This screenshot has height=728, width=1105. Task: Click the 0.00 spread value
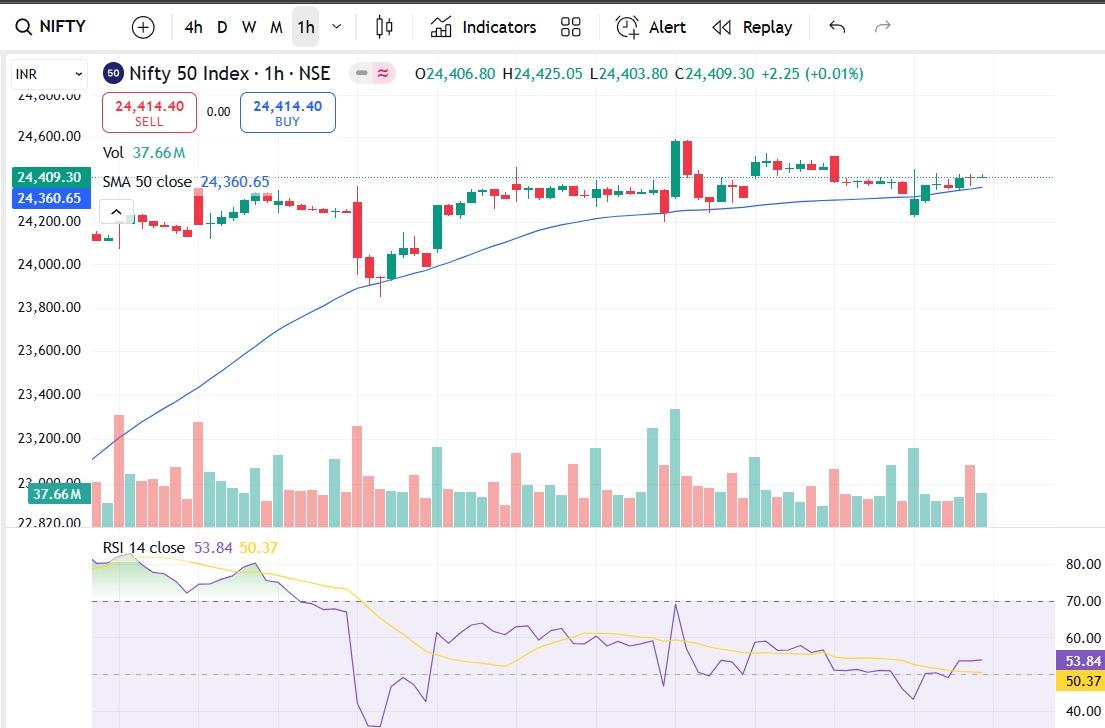pyautogui.click(x=218, y=111)
